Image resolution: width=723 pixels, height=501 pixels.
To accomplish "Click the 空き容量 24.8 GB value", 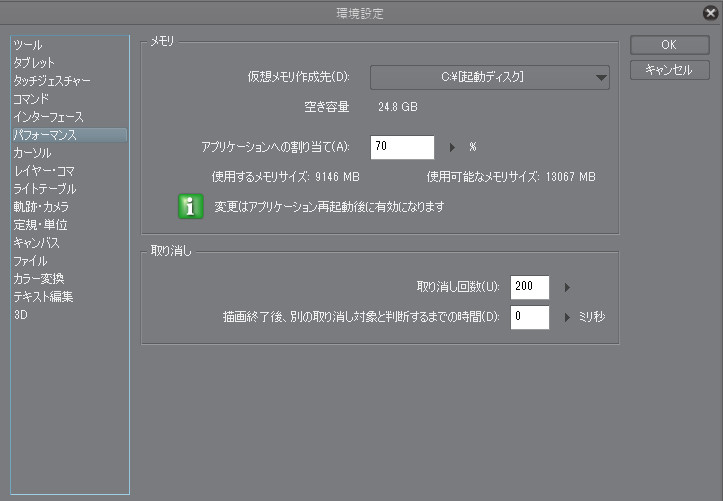I will click(x=398, y=107).
